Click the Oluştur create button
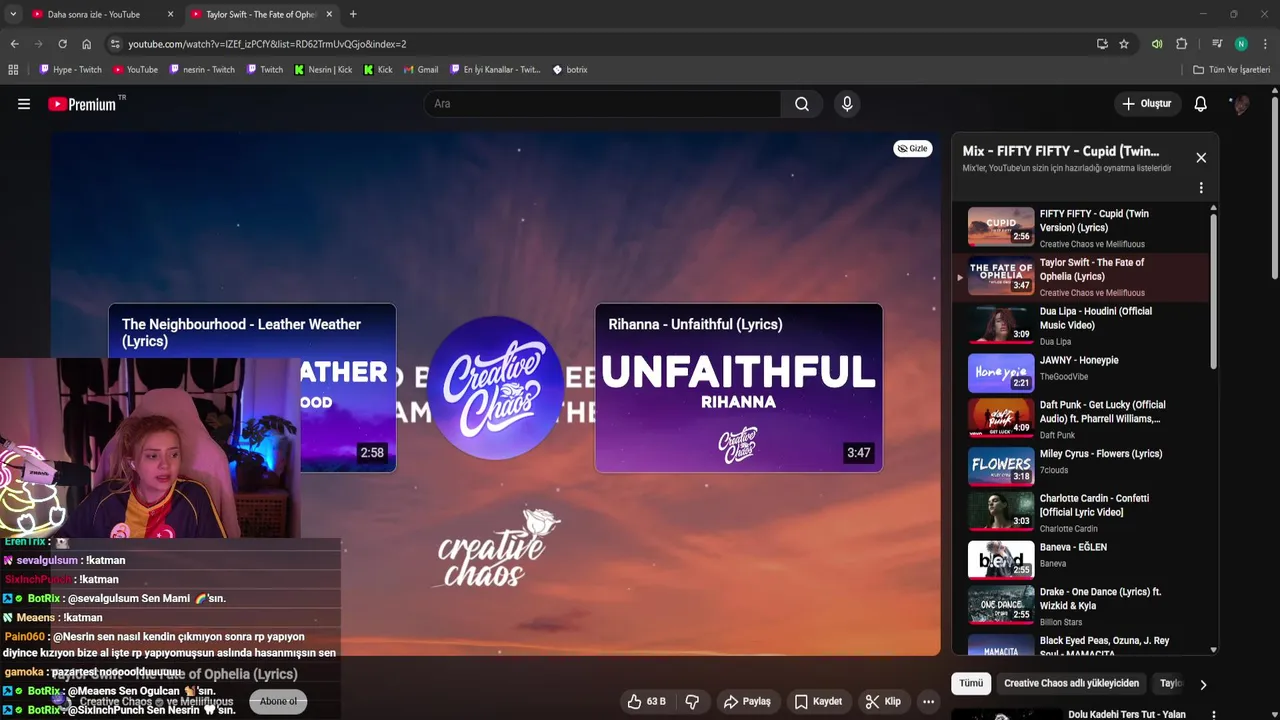Viewport: 1280px width, 720px height. [1146, 104]
